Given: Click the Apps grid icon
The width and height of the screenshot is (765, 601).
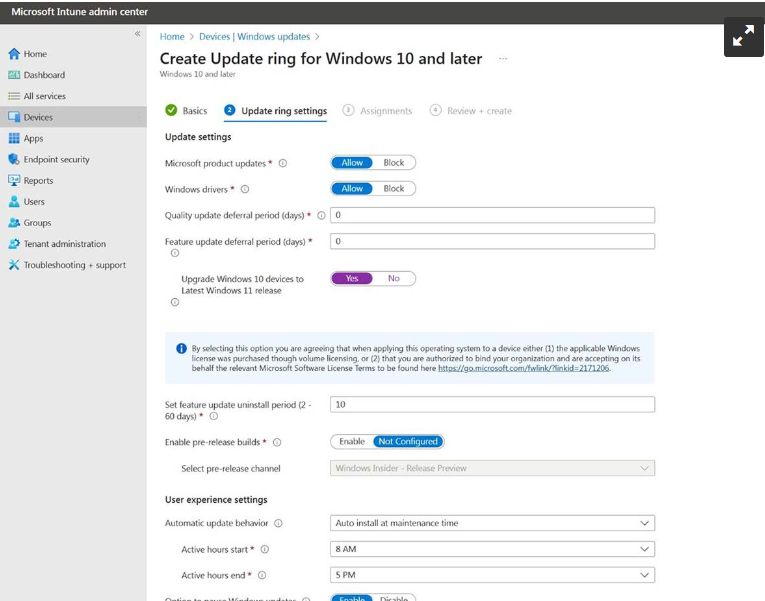Looking at the screenshot, I should click(x=14, y=138).
